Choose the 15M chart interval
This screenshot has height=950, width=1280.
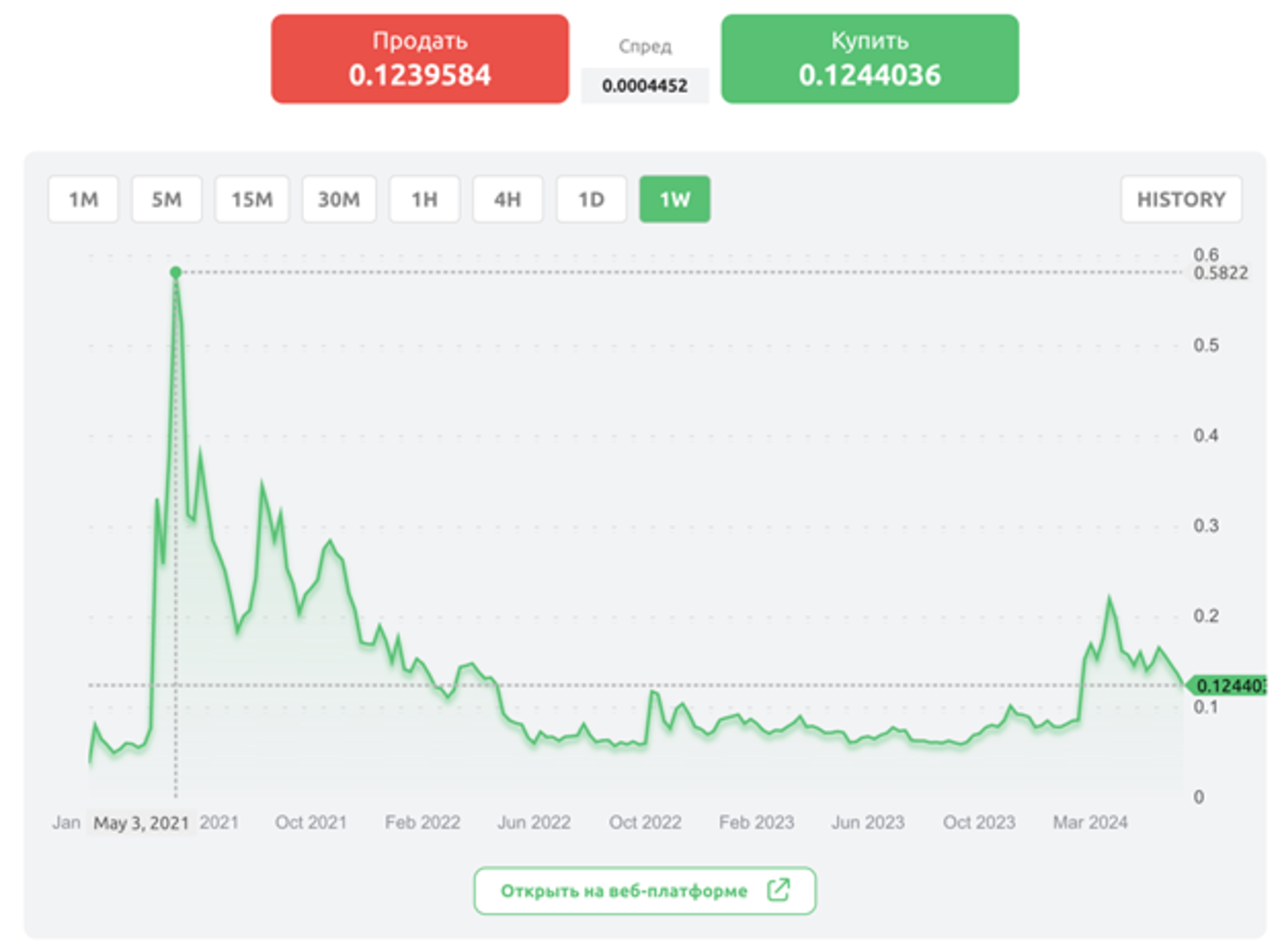coord(252,199)
